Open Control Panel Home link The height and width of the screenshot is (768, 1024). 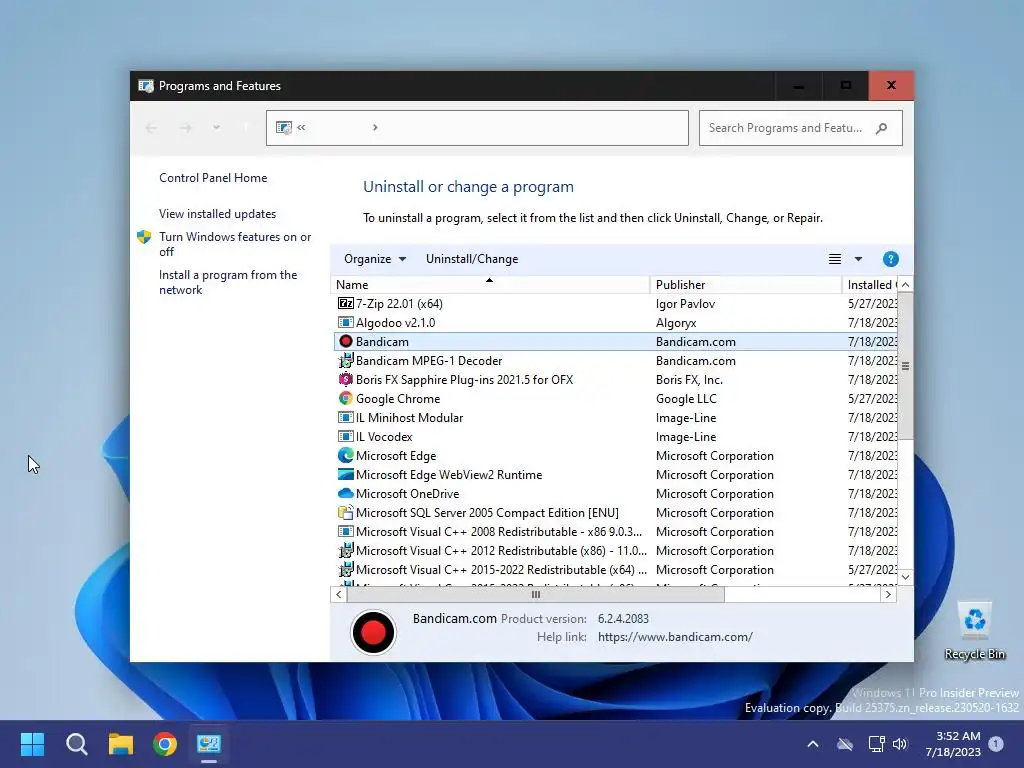tap(213, 178)
